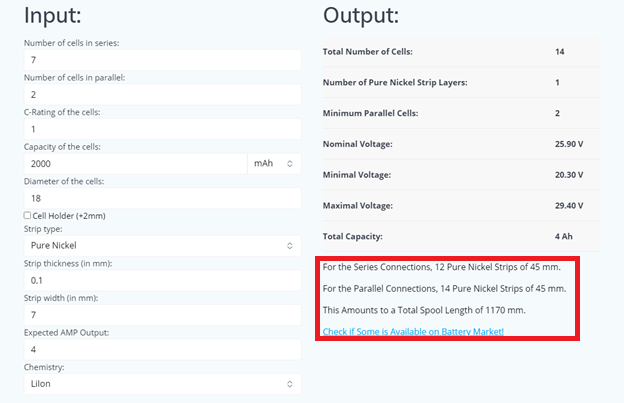Click the Battery Market availability link

click(413, 331)
